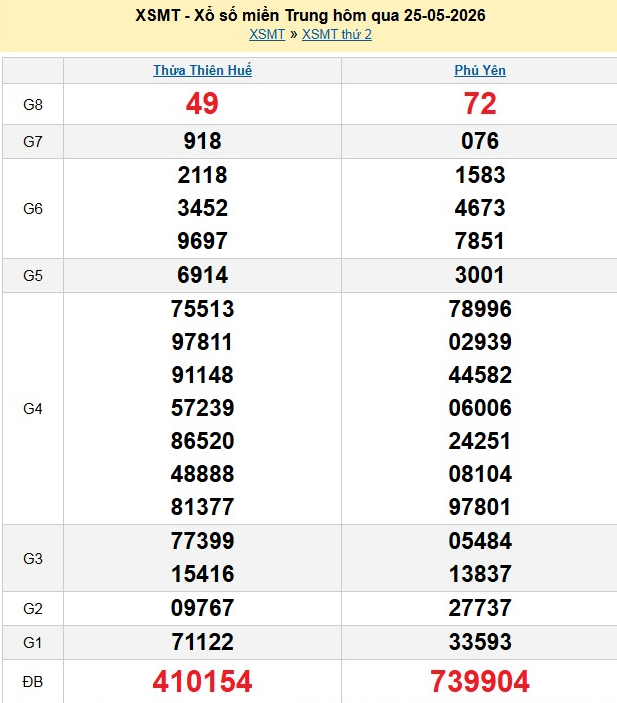The image size is (617, 703).
Task: Click G4 number 48888
Action: pos(202,474)
